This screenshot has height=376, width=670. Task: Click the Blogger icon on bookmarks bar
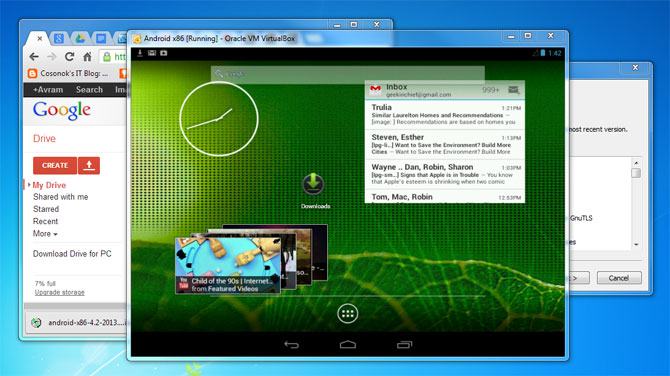[32, 73]
